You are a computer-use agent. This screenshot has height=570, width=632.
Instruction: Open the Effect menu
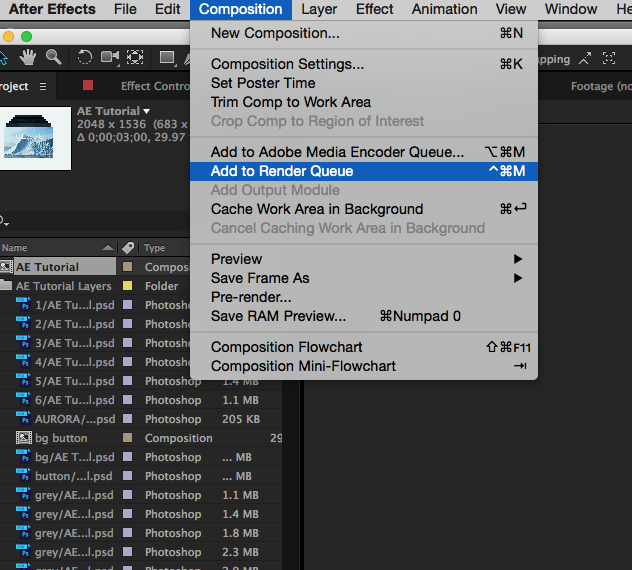point(374,9)
